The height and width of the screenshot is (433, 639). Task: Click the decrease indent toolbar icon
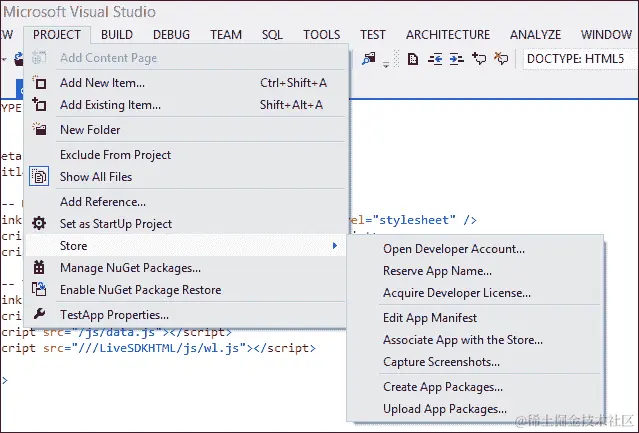(435, 59)
